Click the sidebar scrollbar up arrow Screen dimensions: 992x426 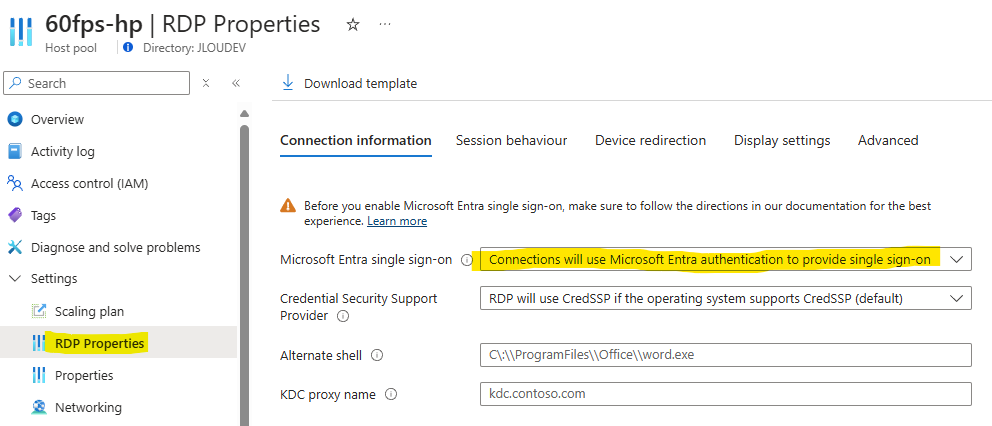tap(244, 114)
